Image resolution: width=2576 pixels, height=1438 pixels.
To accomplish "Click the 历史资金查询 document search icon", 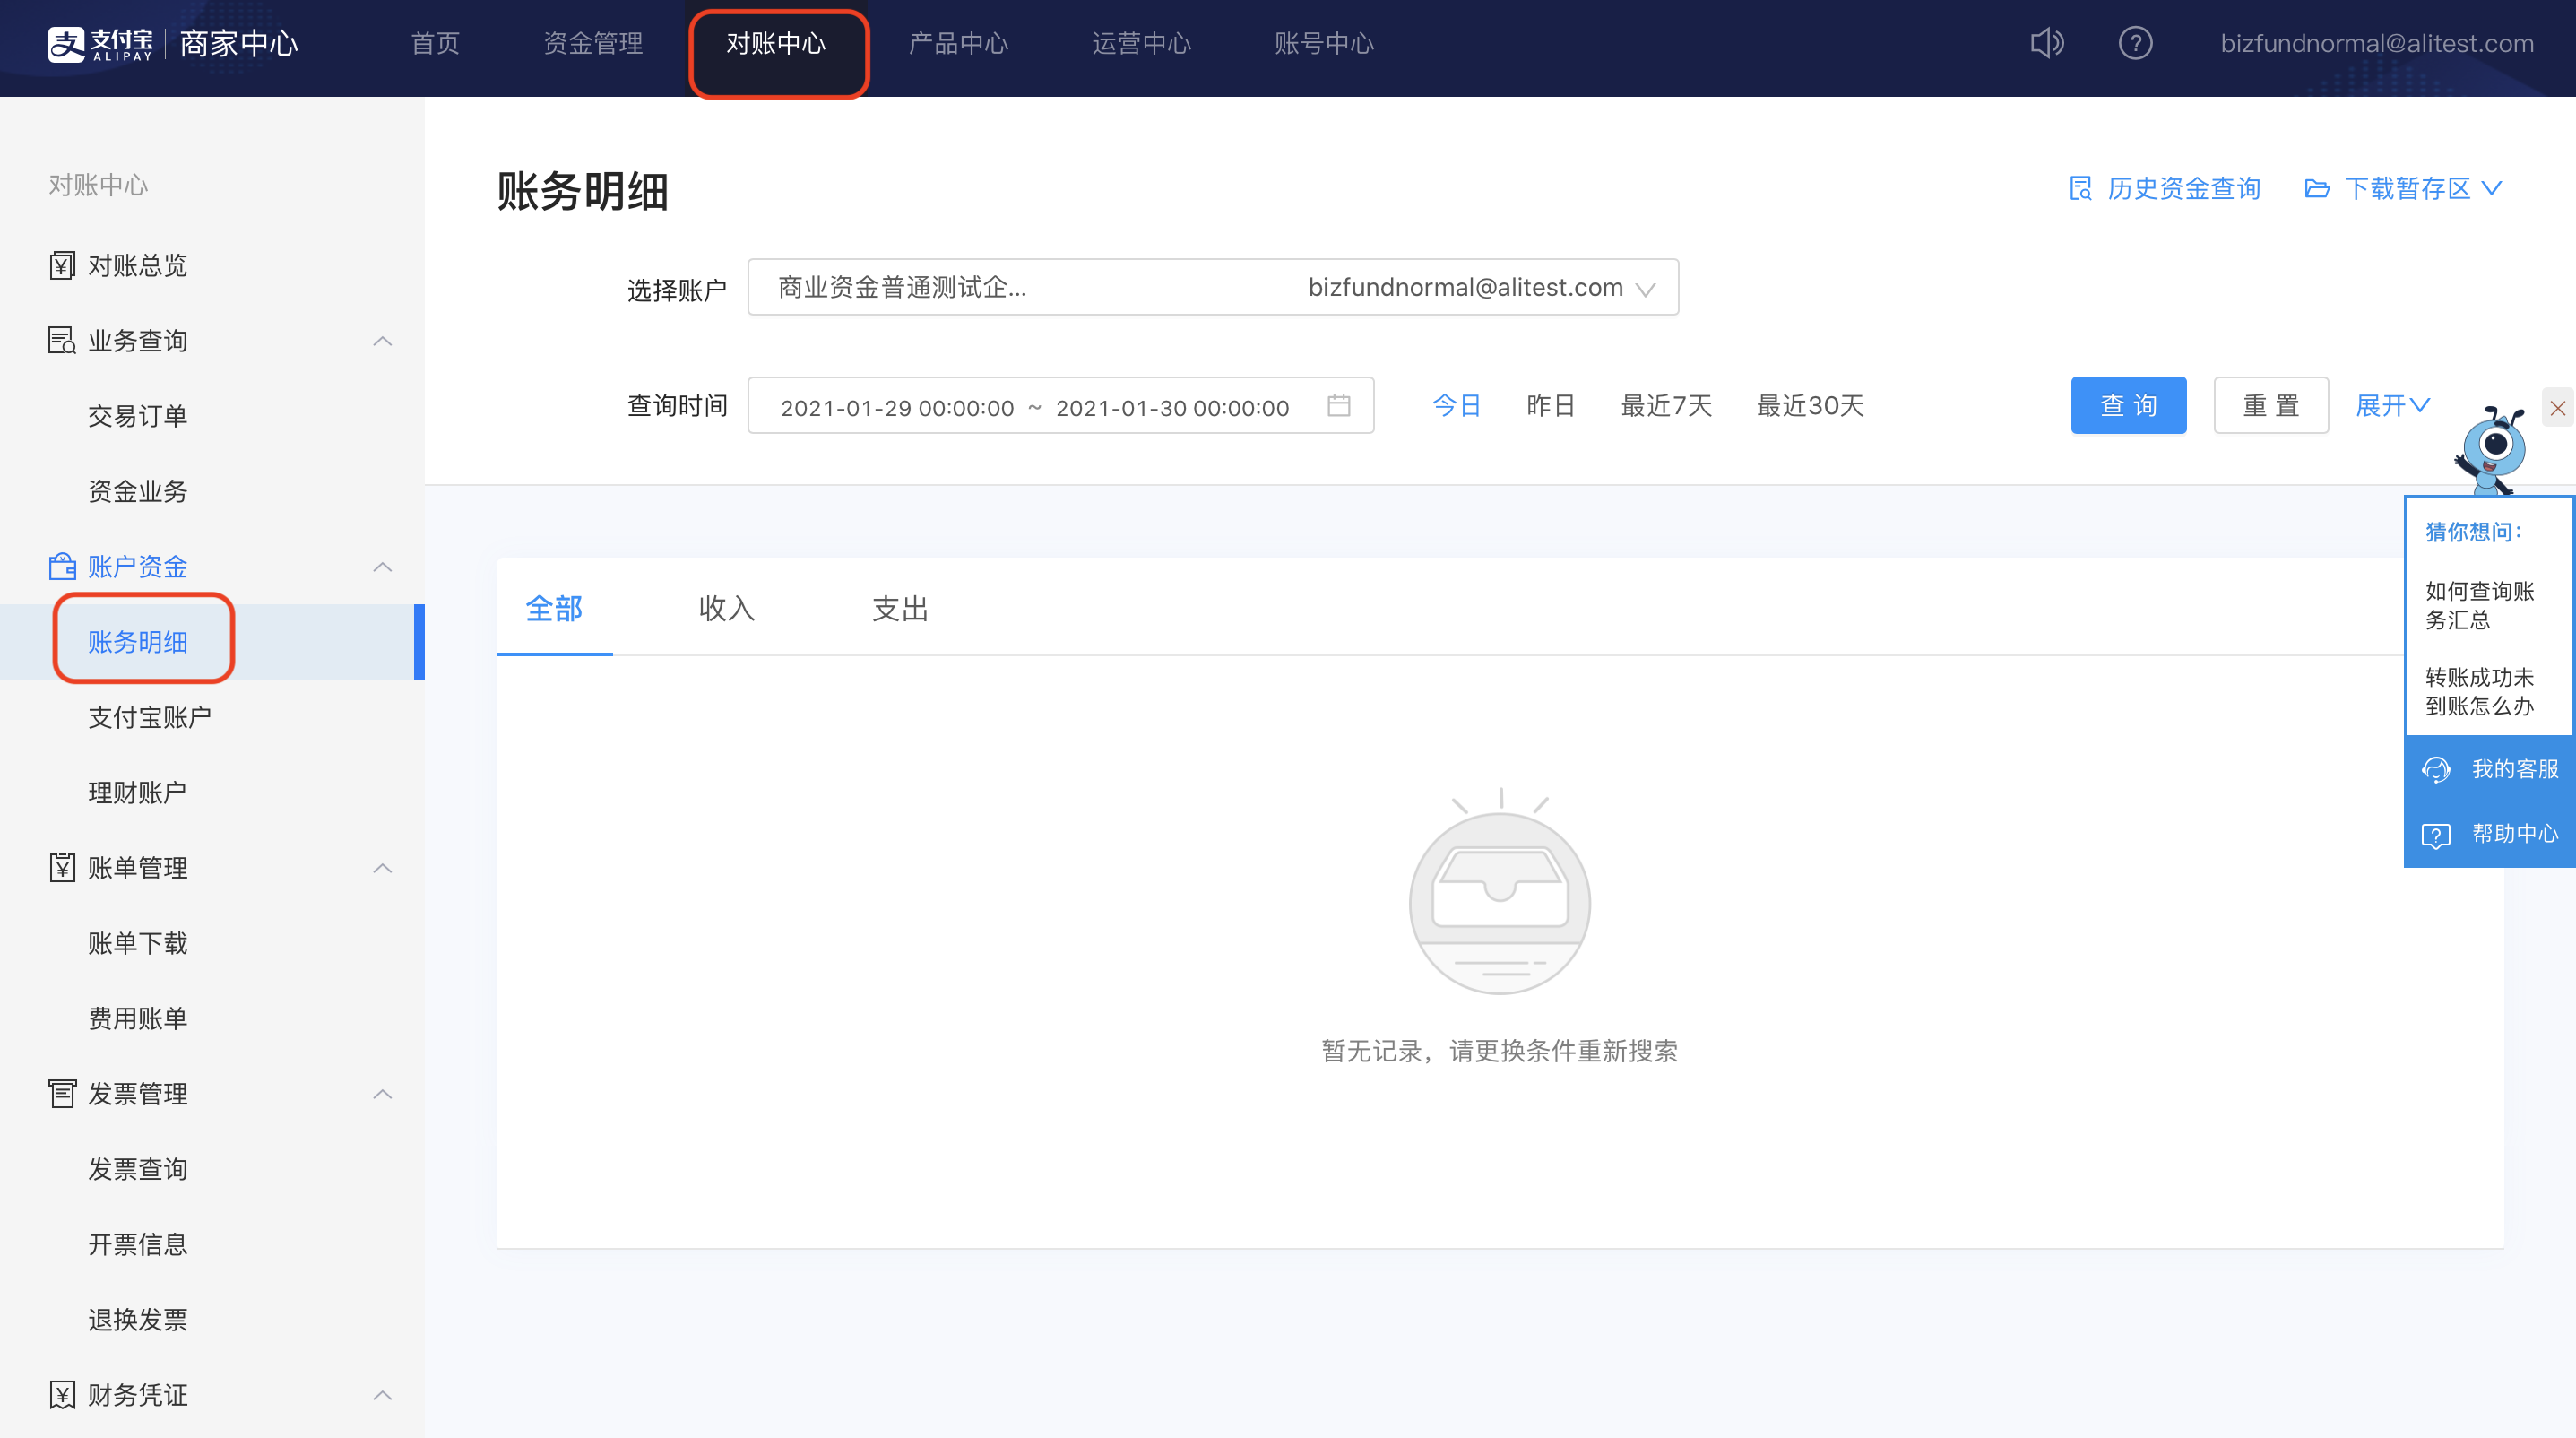I will [2080, 188].
